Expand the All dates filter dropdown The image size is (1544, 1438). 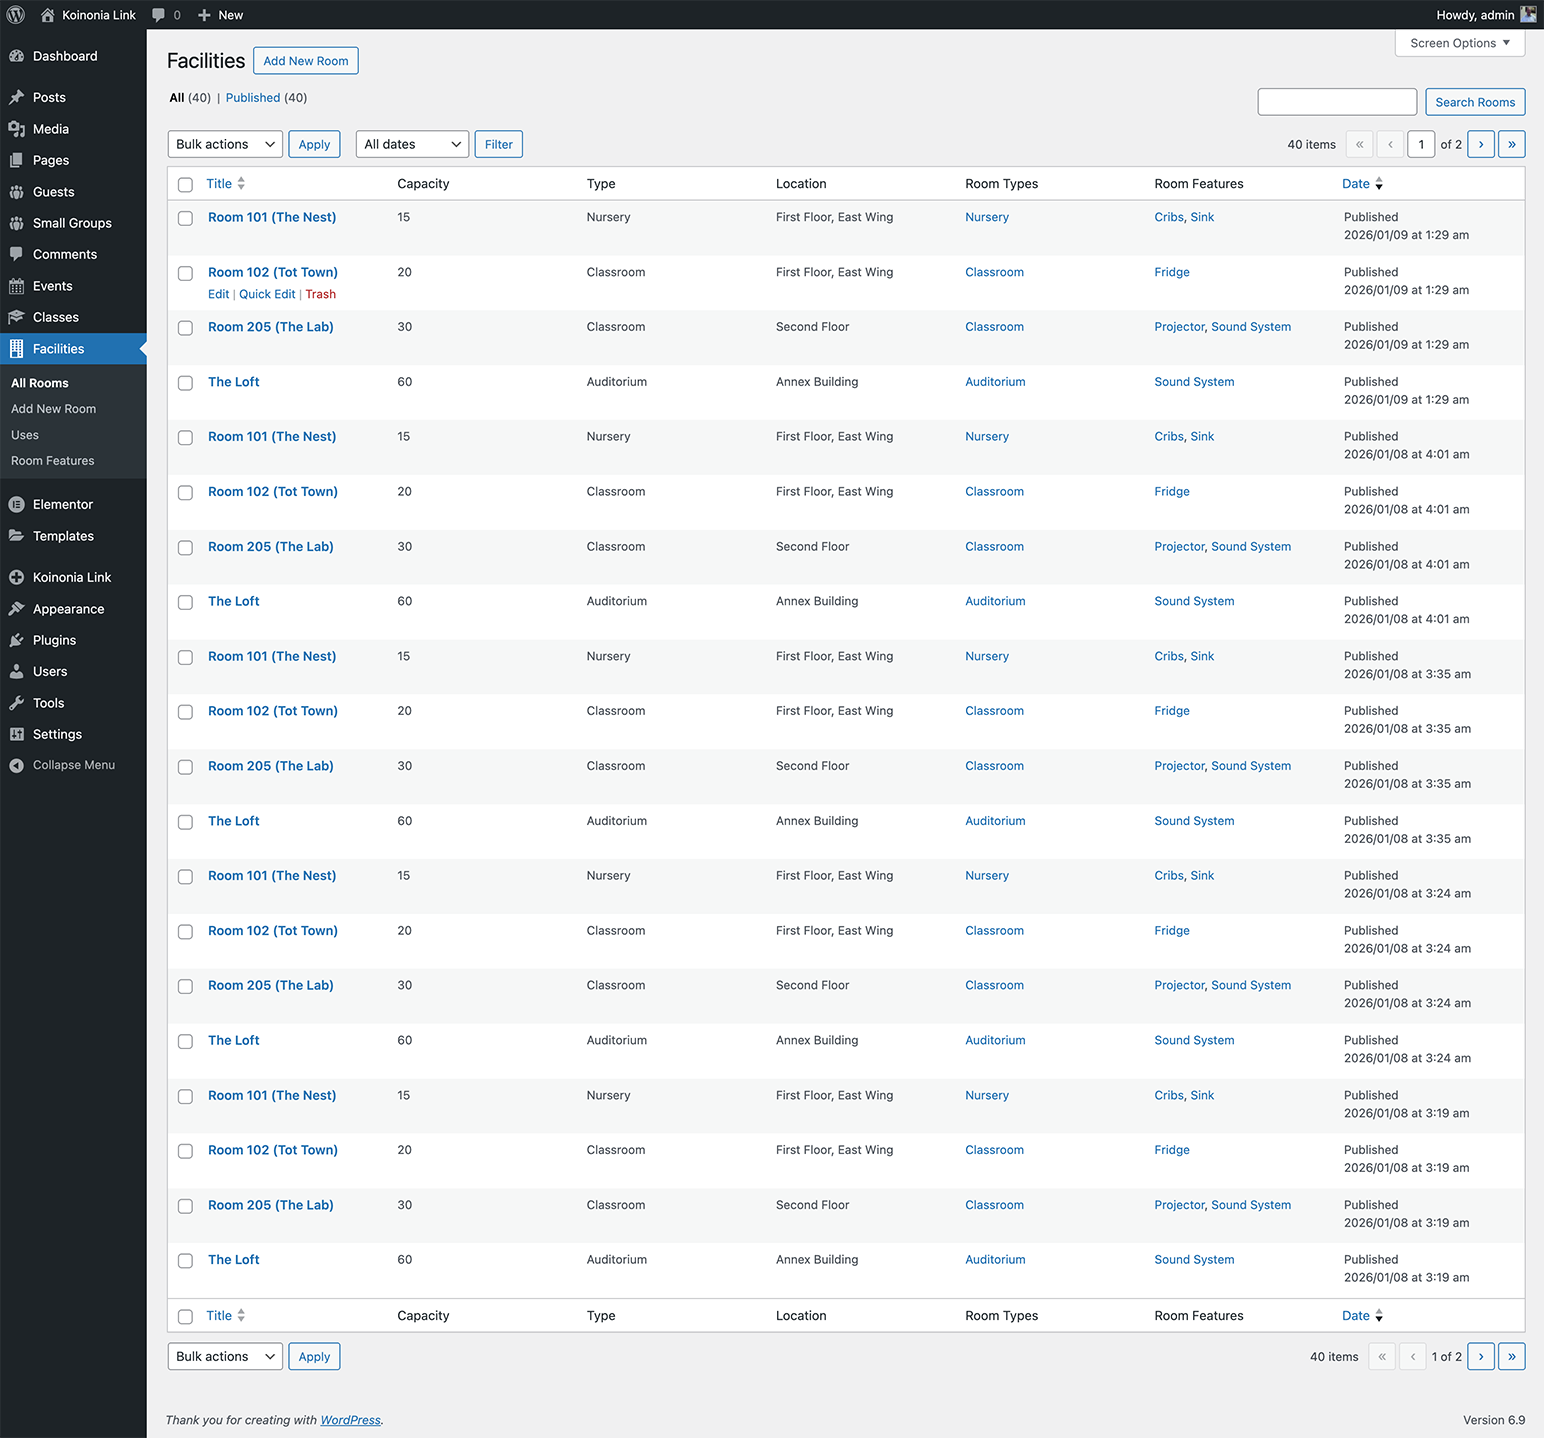click(412, 144)
